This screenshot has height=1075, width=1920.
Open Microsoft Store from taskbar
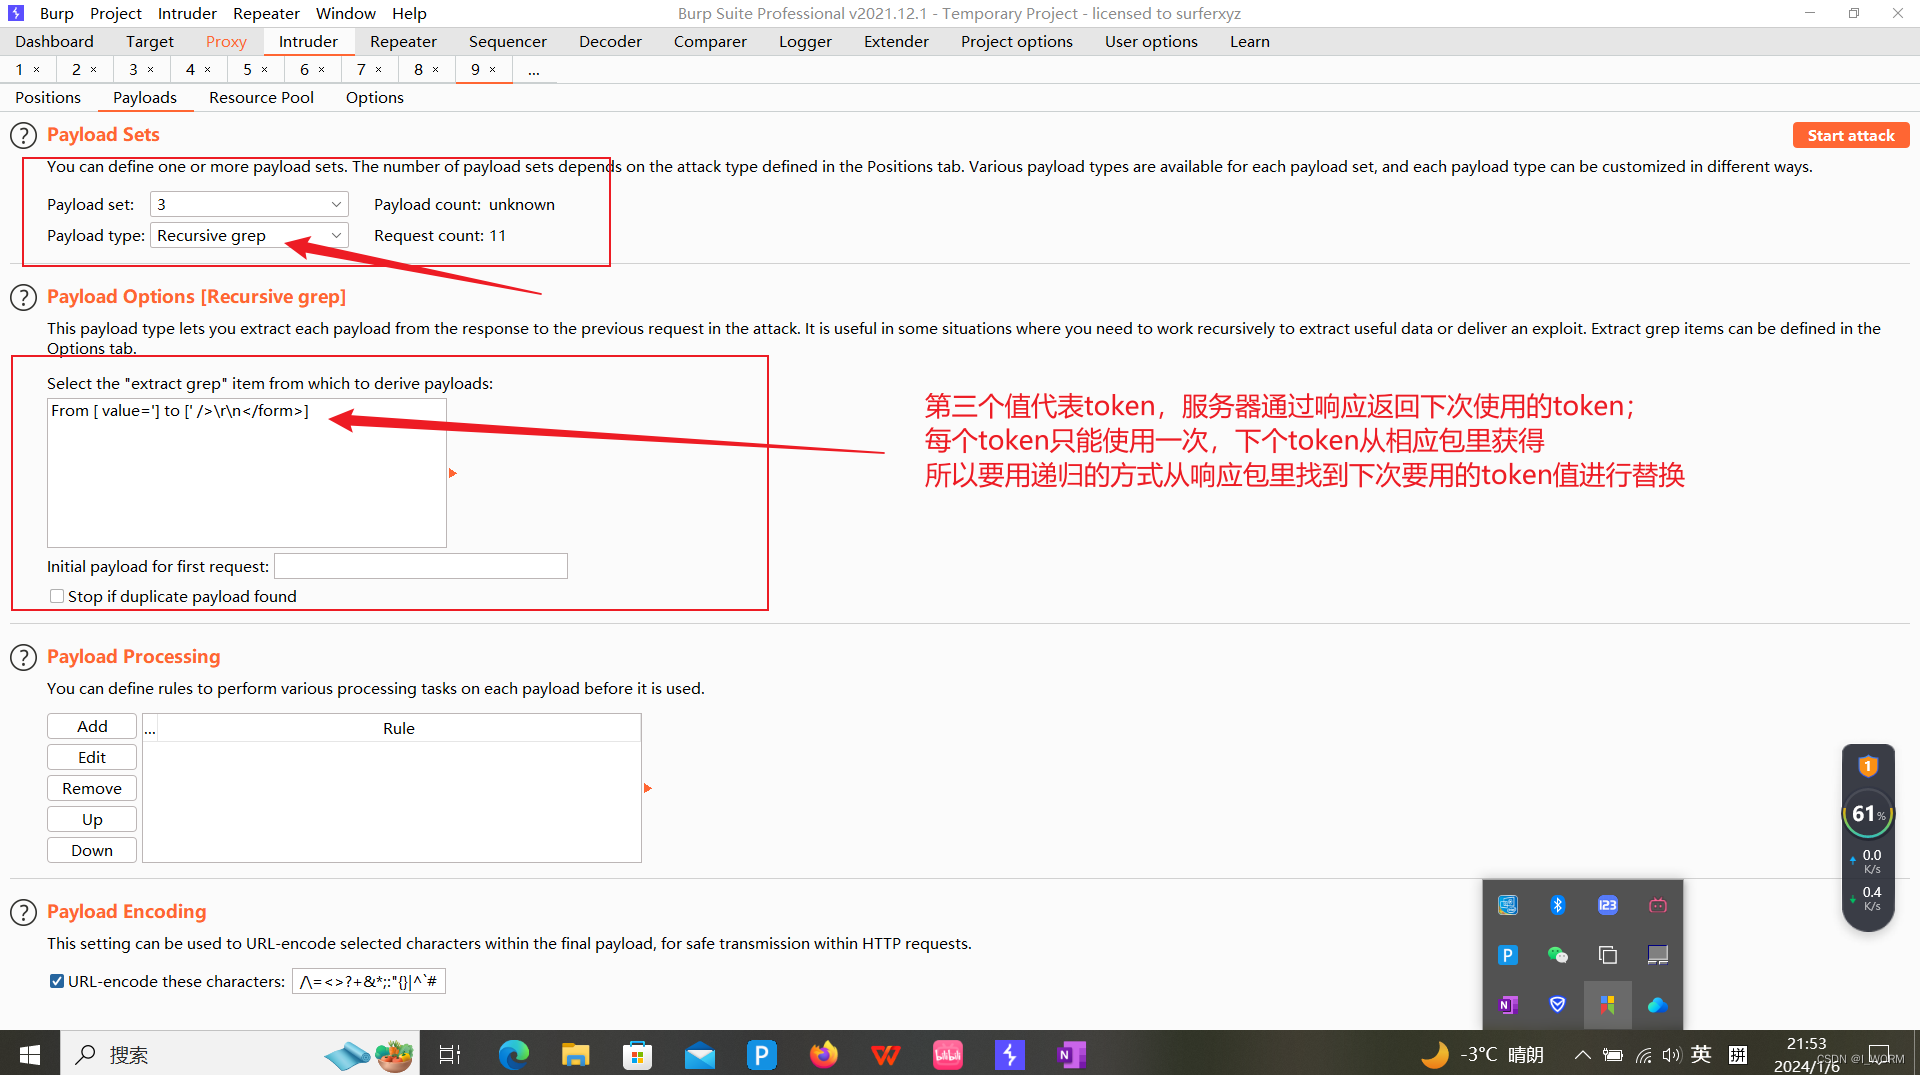point(637,1054)
